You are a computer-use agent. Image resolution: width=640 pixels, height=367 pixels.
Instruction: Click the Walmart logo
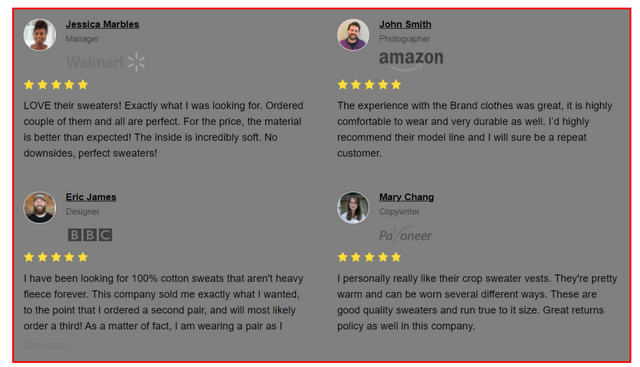pyautogui.click(x=105, y=62)
